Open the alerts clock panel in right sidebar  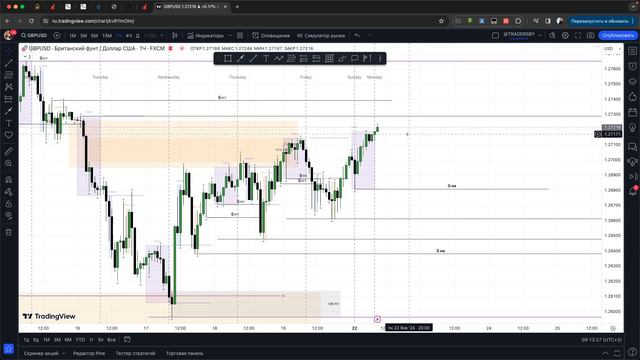point(633,66)
